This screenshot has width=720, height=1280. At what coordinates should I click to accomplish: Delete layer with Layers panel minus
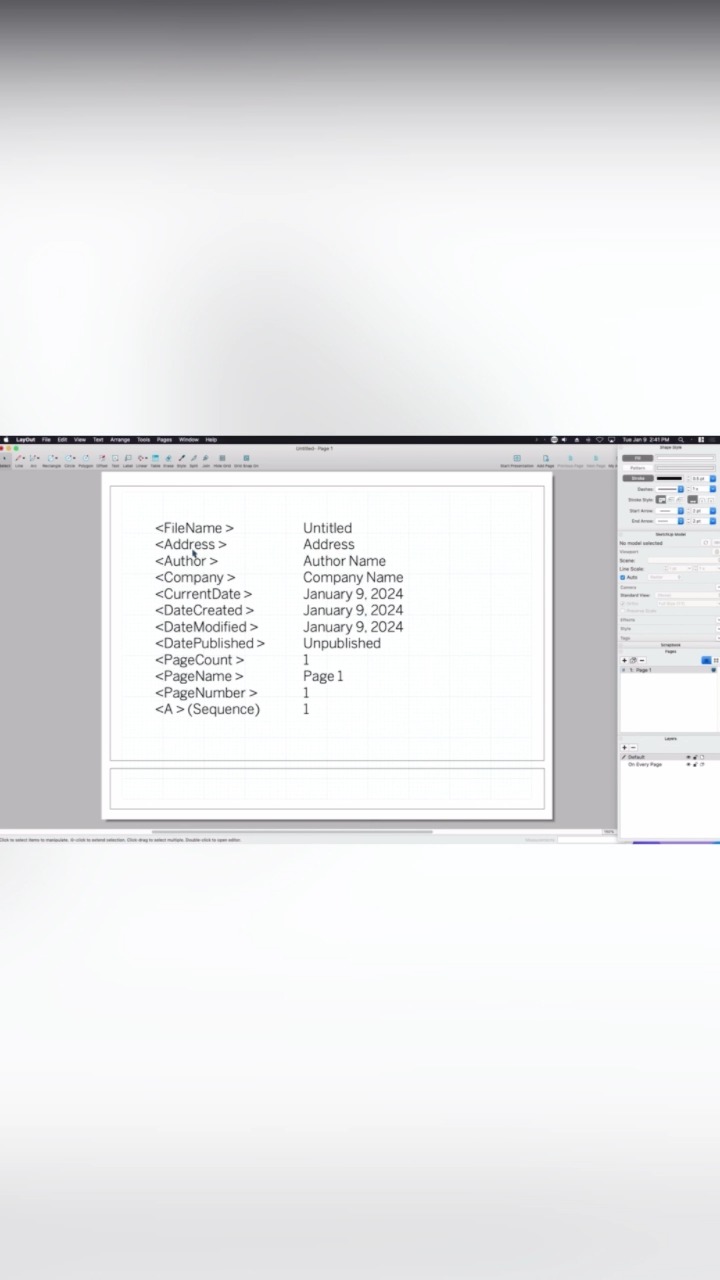(633, 748)
